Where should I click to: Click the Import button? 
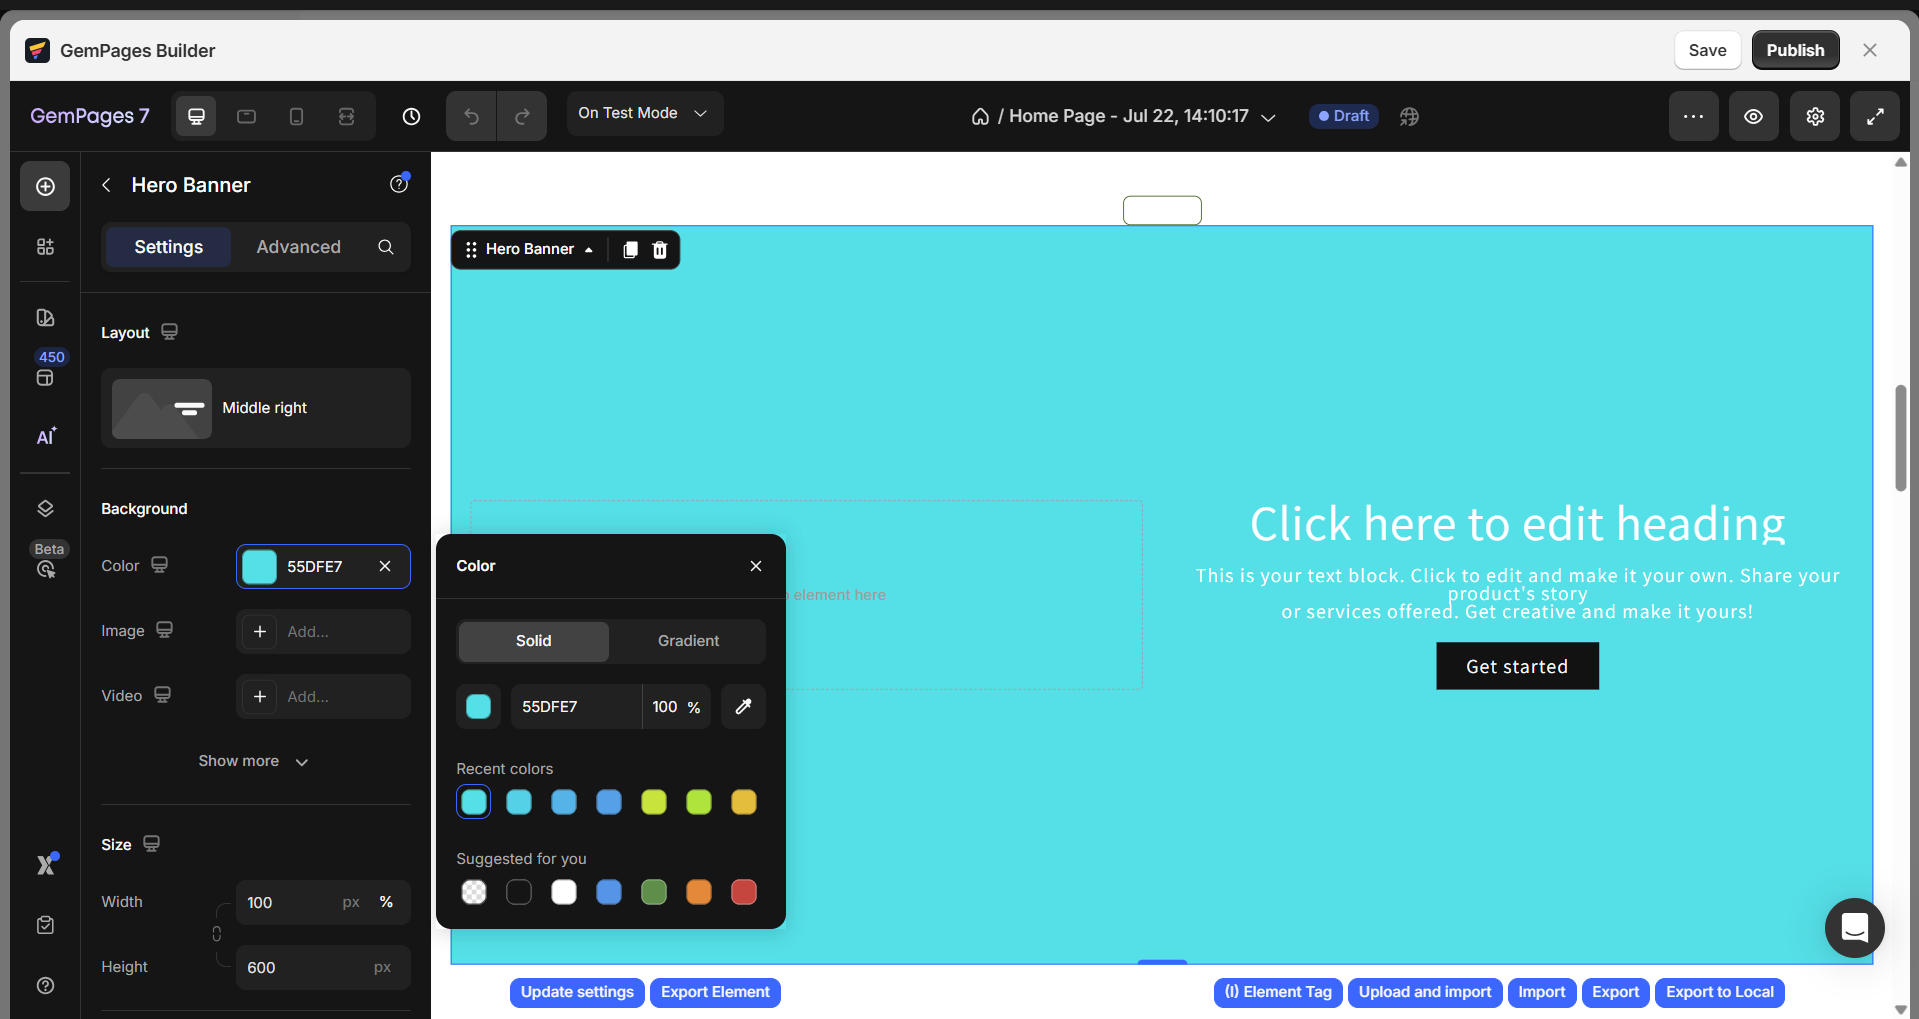pos(1542,992)
